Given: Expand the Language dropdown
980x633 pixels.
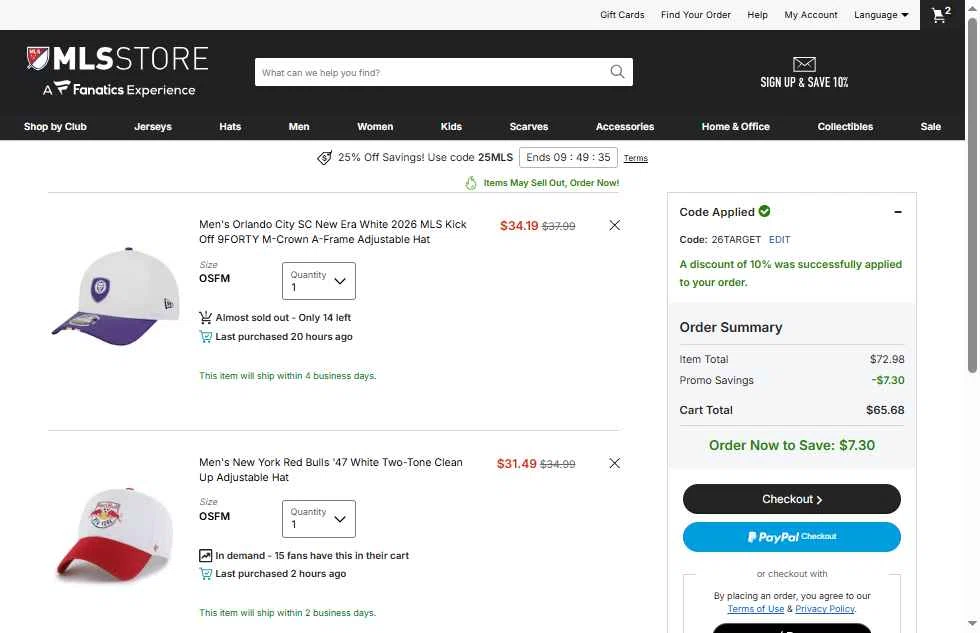Looking at the screenshot, I should click(881, 14).
